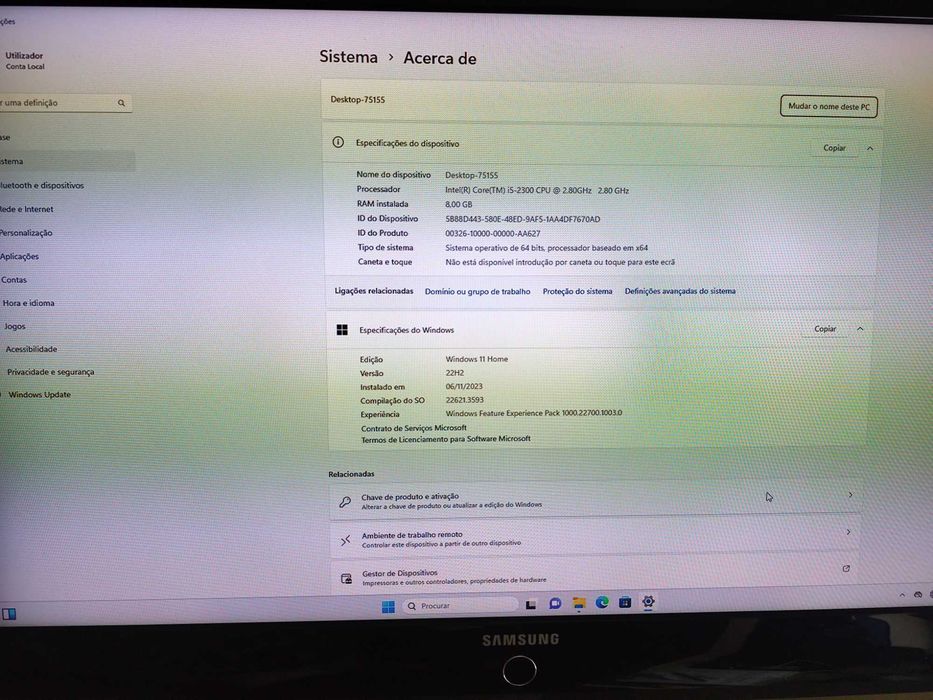Click the Gestor de Dispositivos icon
The height and width of the screenshot is (700, 933).
point(346,578)
